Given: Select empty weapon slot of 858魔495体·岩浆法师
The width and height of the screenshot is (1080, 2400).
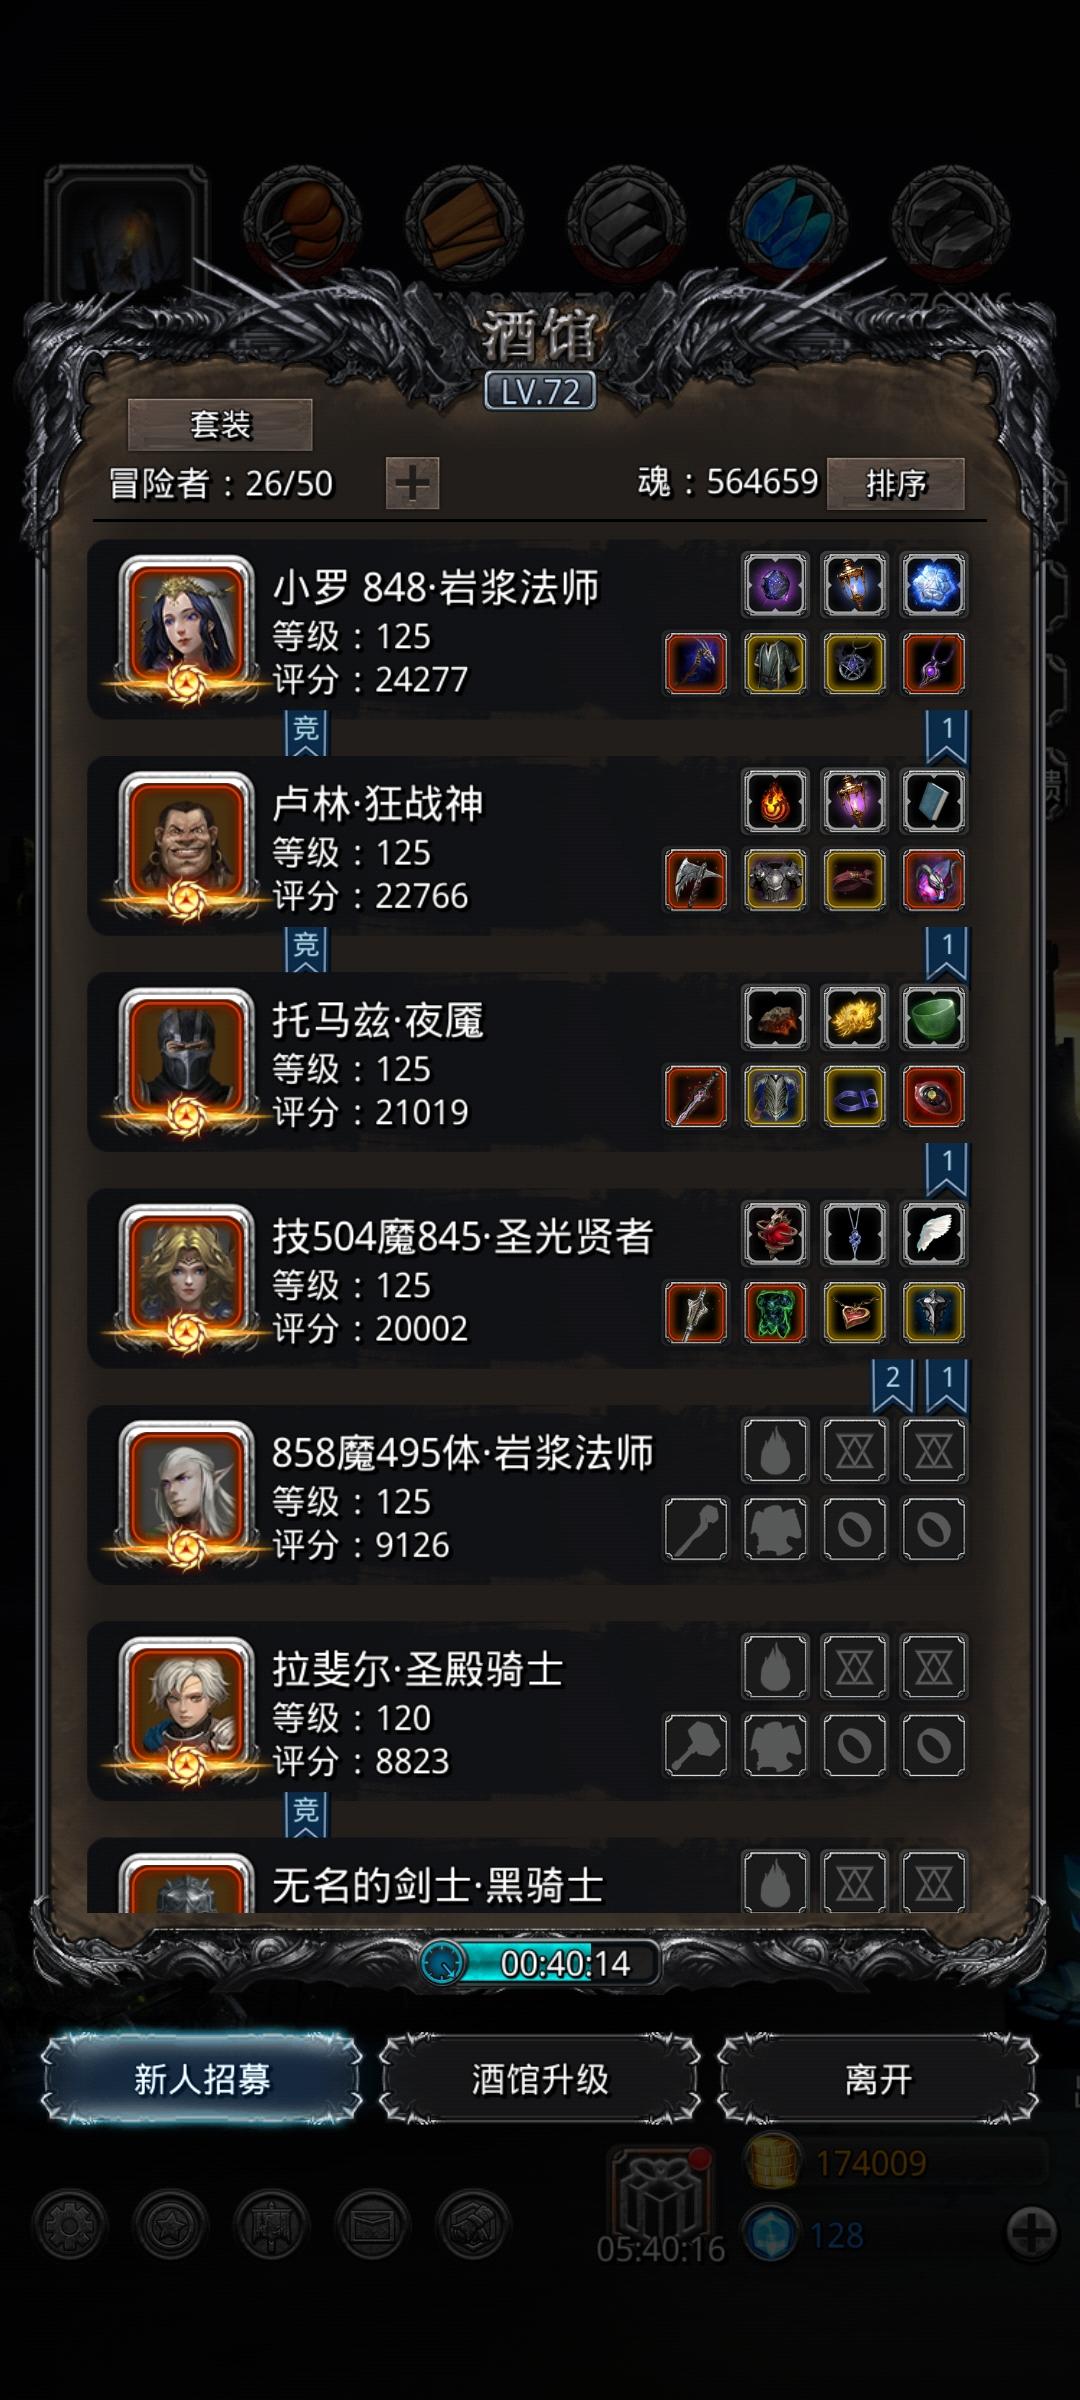Looking at the screenshot, I should pyautogui.click(x=696, y=1529).
